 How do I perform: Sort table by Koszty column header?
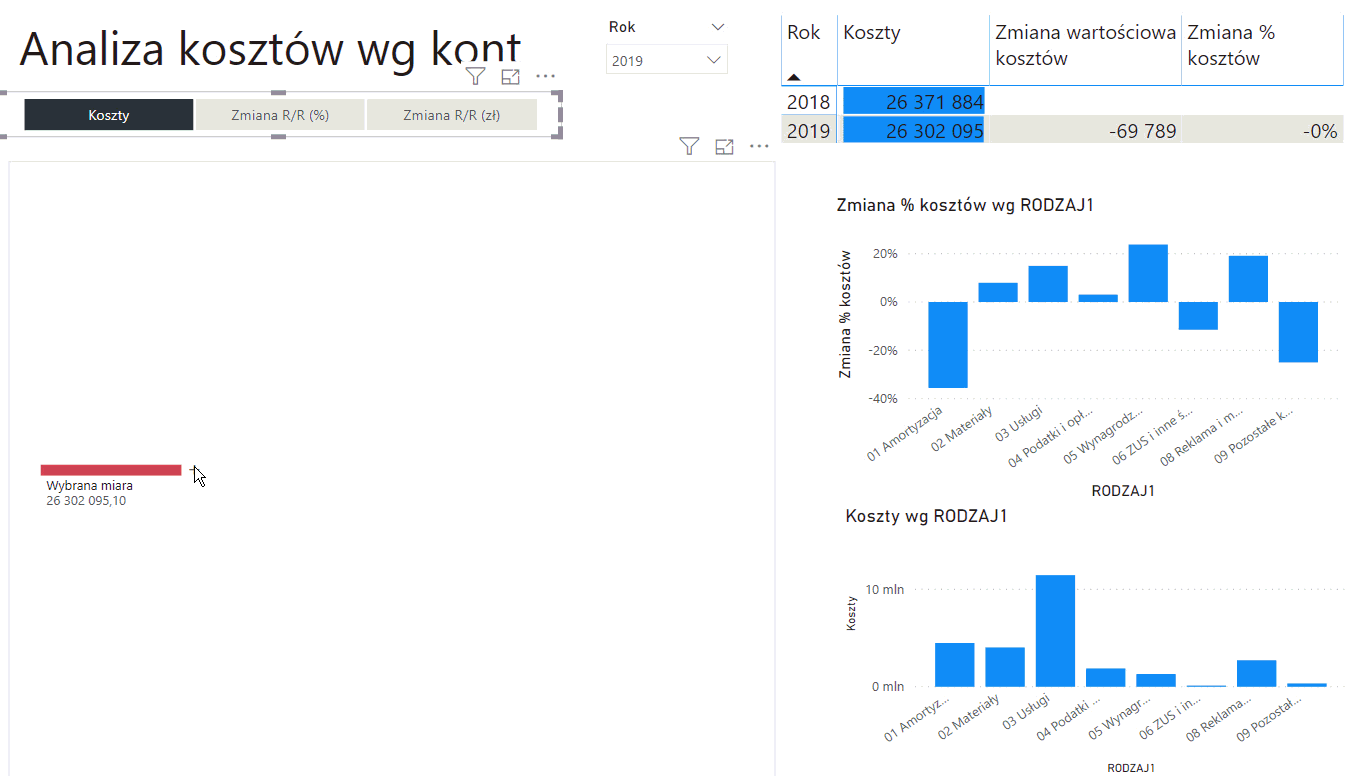tap(872, 33)
